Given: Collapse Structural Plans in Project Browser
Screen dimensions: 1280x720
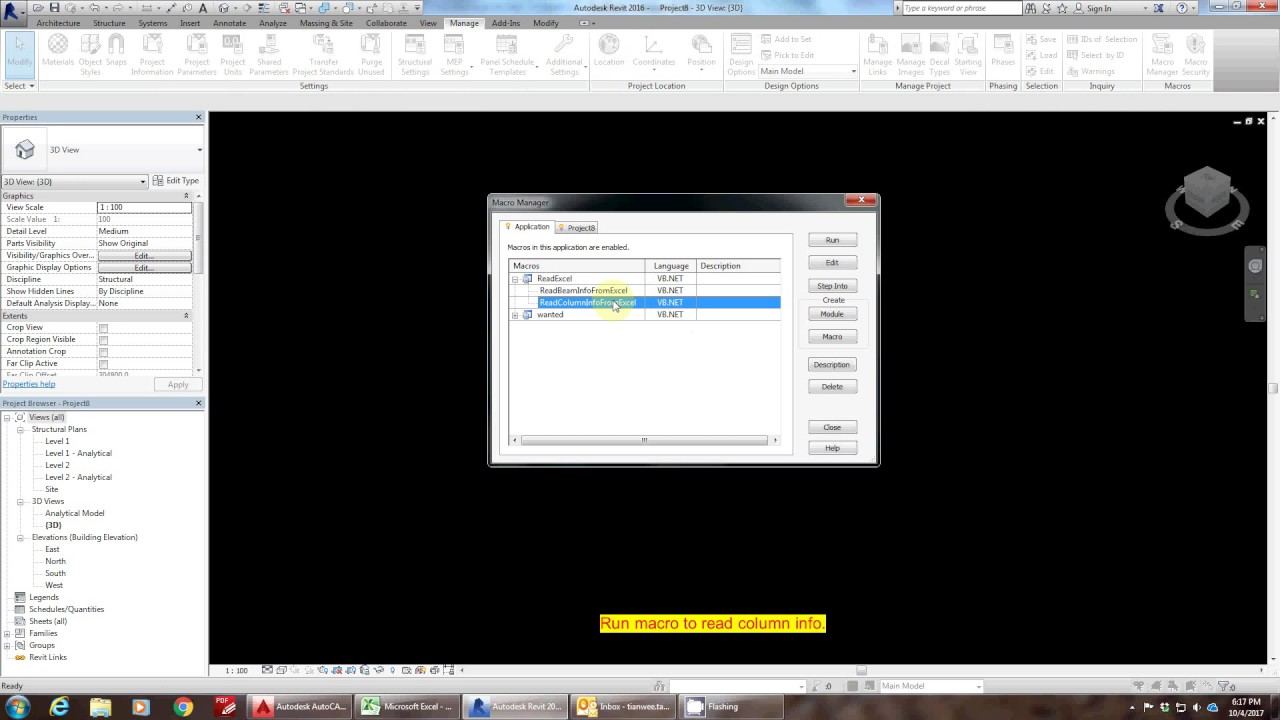Looking at the screenshot, I should [x=20, y=429].
